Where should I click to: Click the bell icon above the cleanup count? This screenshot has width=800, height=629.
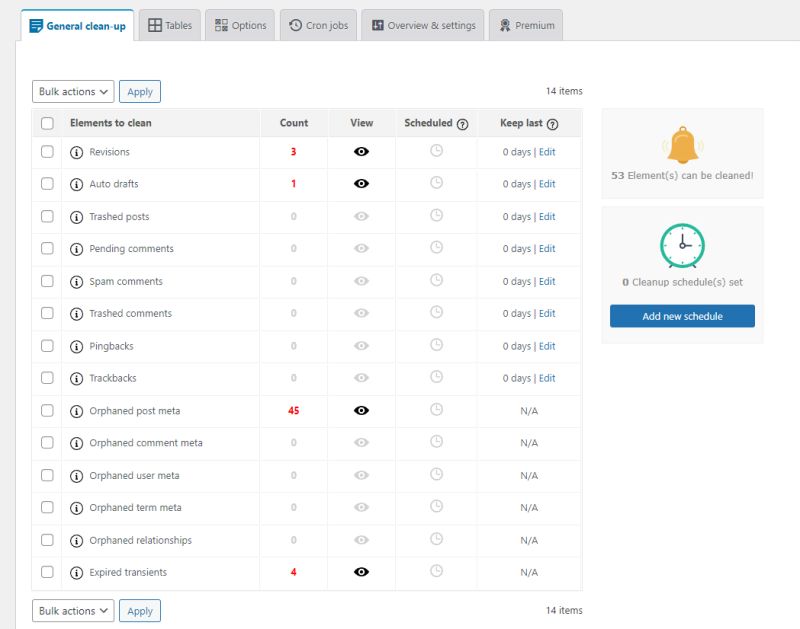coord(682,147)
